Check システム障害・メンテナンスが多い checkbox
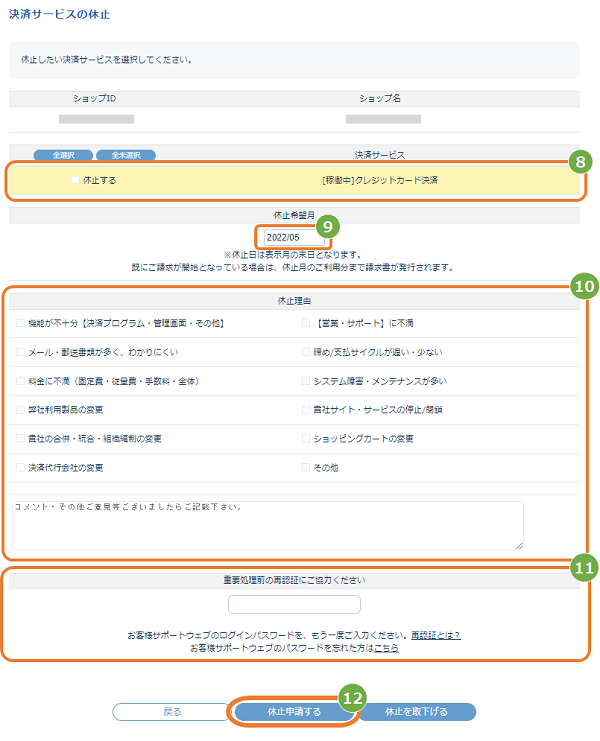Screen dimensions: 600x741 tap(306, 381)
